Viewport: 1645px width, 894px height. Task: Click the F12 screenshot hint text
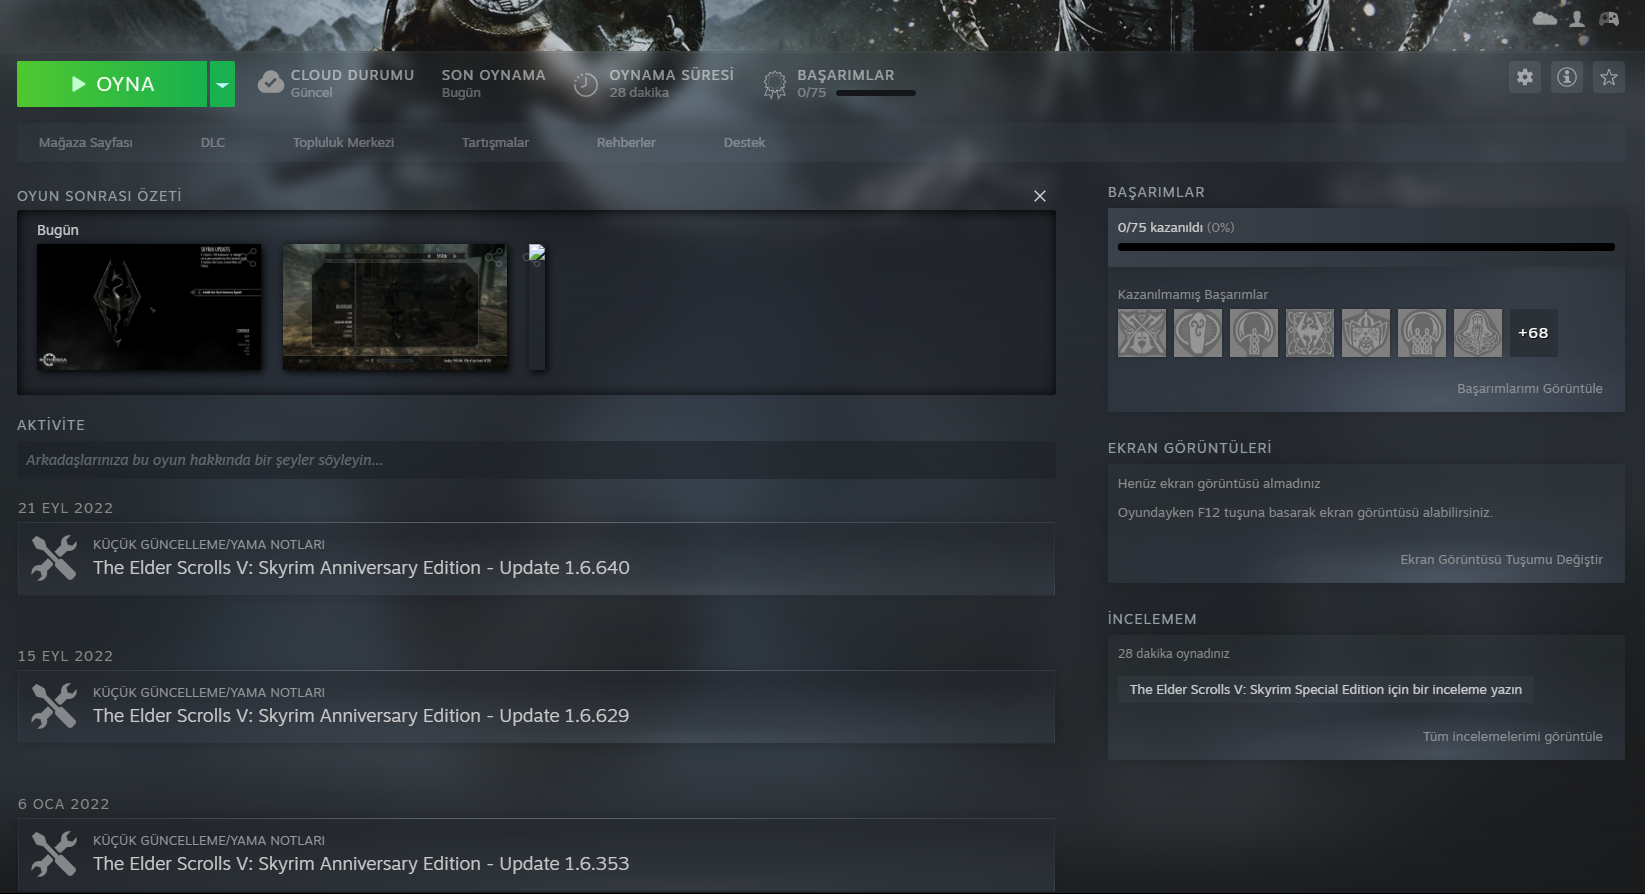(x=1305, y=513)
